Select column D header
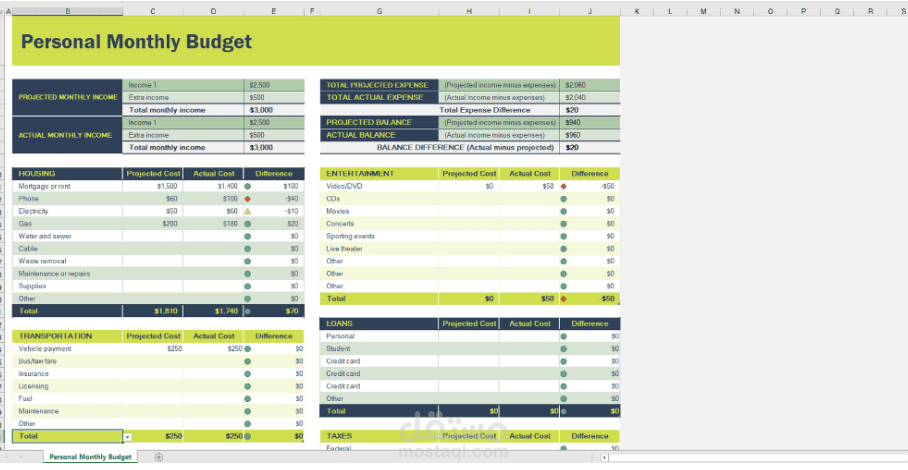 pyautogui.click(x=214, y=11)
